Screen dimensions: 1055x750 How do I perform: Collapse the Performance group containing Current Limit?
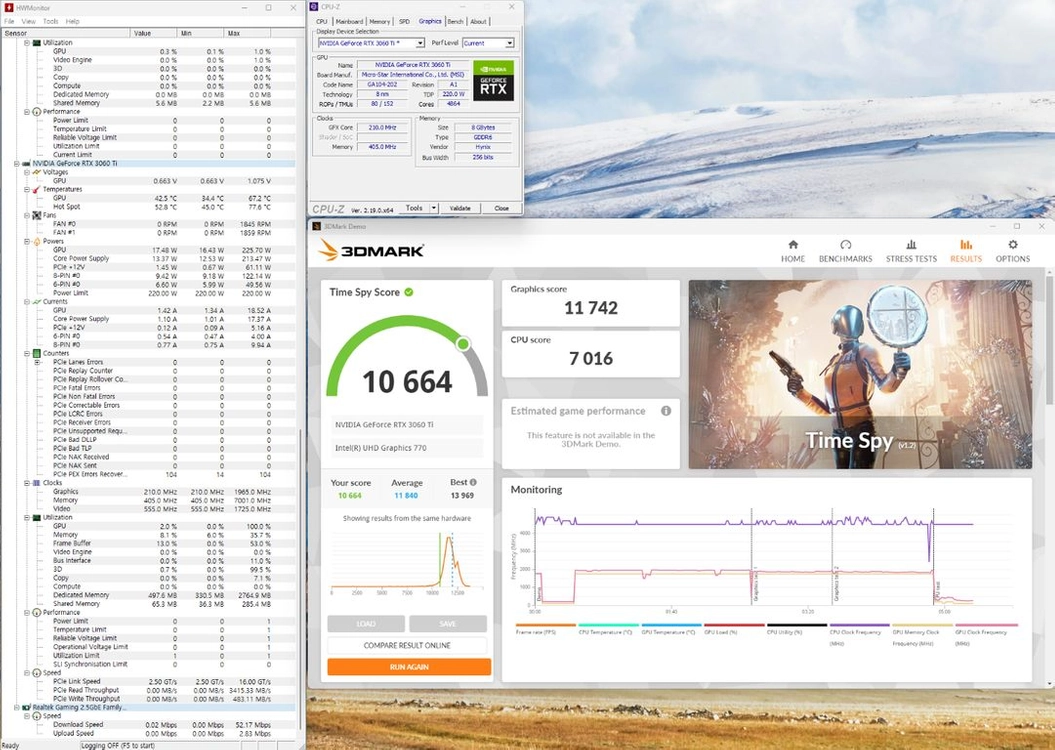tap(27, 112)
